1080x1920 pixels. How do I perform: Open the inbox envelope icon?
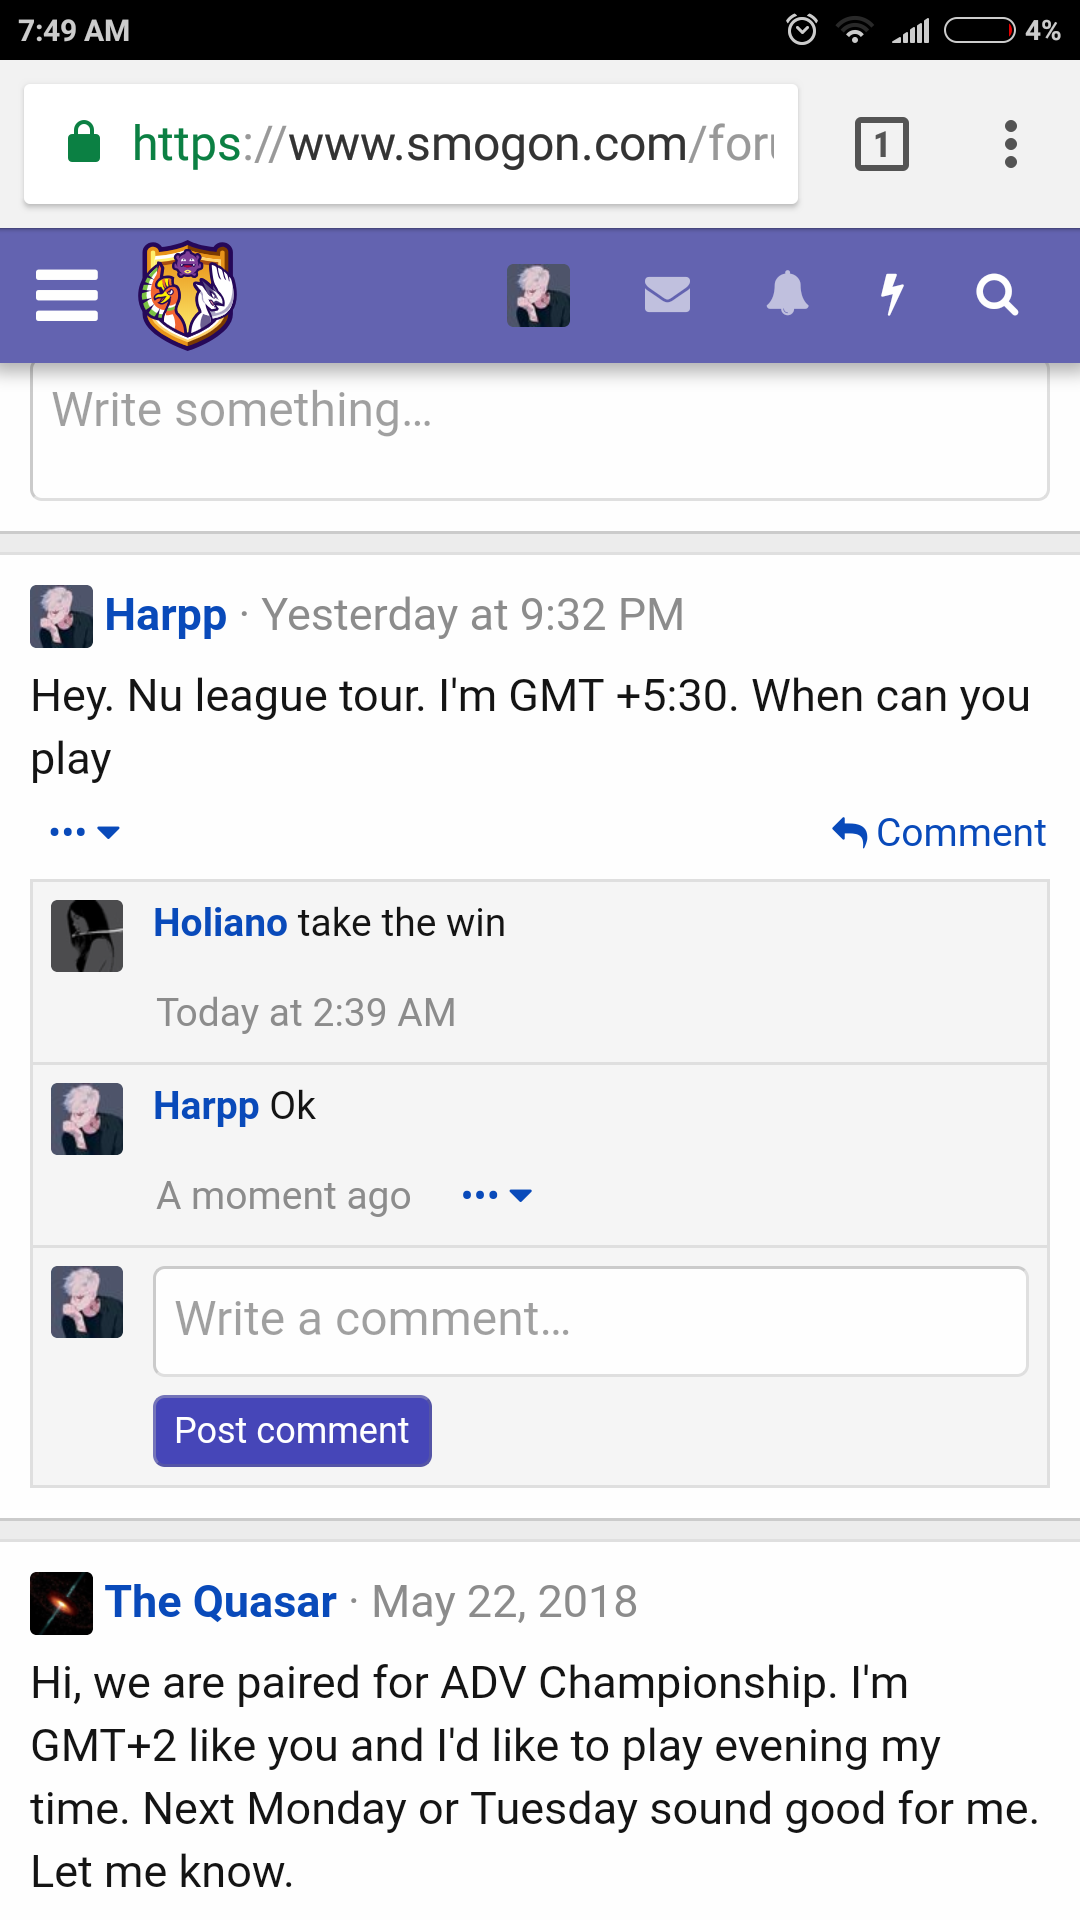click(667, 295)
